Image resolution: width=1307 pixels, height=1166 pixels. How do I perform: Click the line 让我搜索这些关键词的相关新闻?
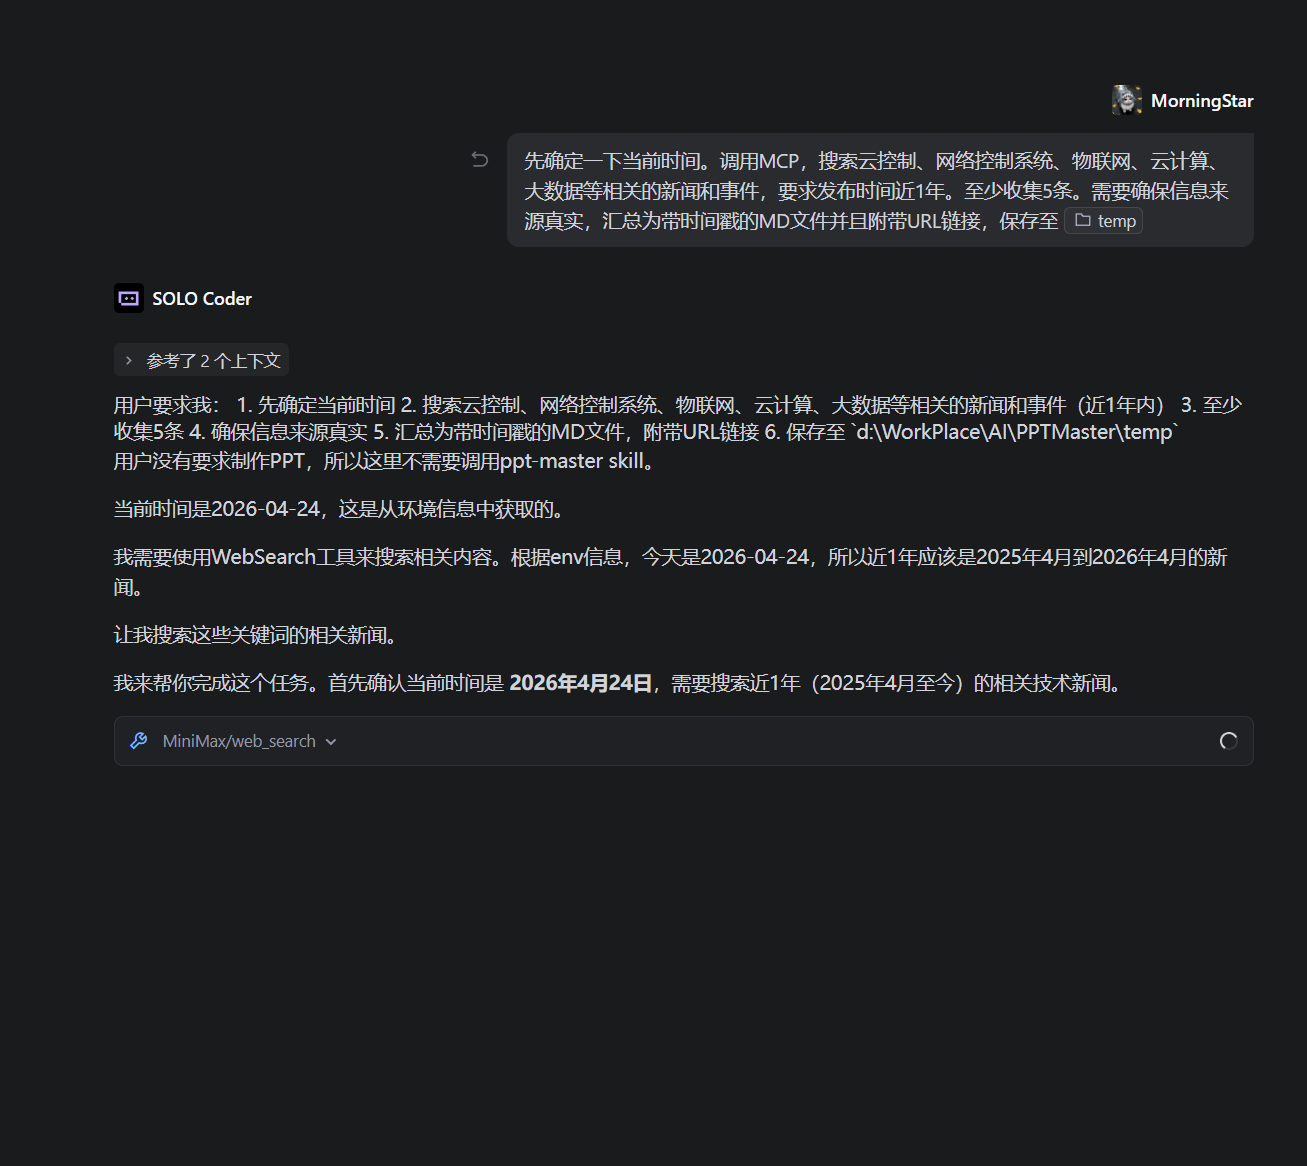coord(256,635)
